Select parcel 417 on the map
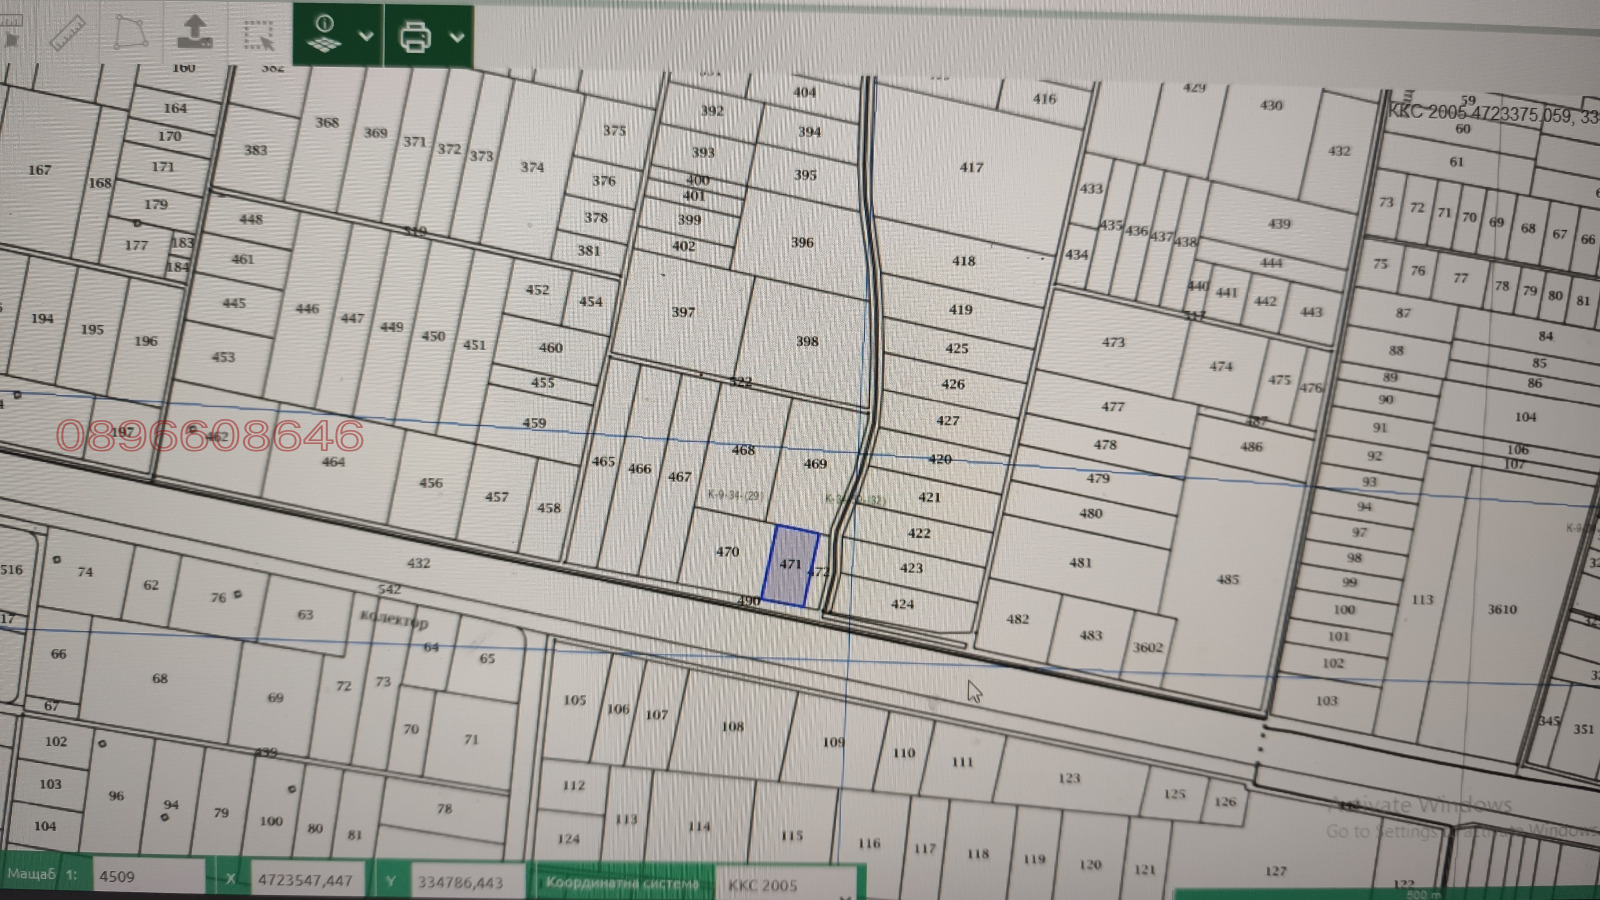This screenshot has height=900, width=1600. [971, 167]
